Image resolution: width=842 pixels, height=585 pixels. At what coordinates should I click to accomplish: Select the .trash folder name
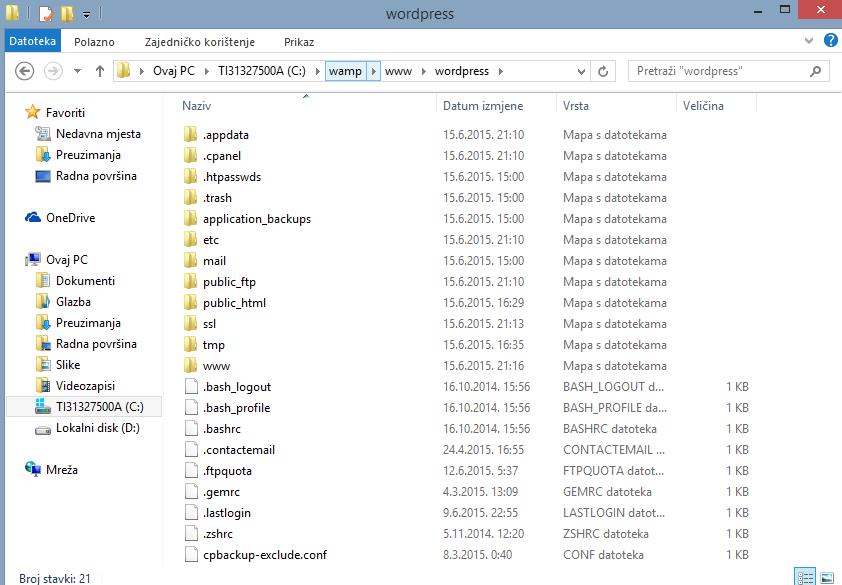(217, 198)
